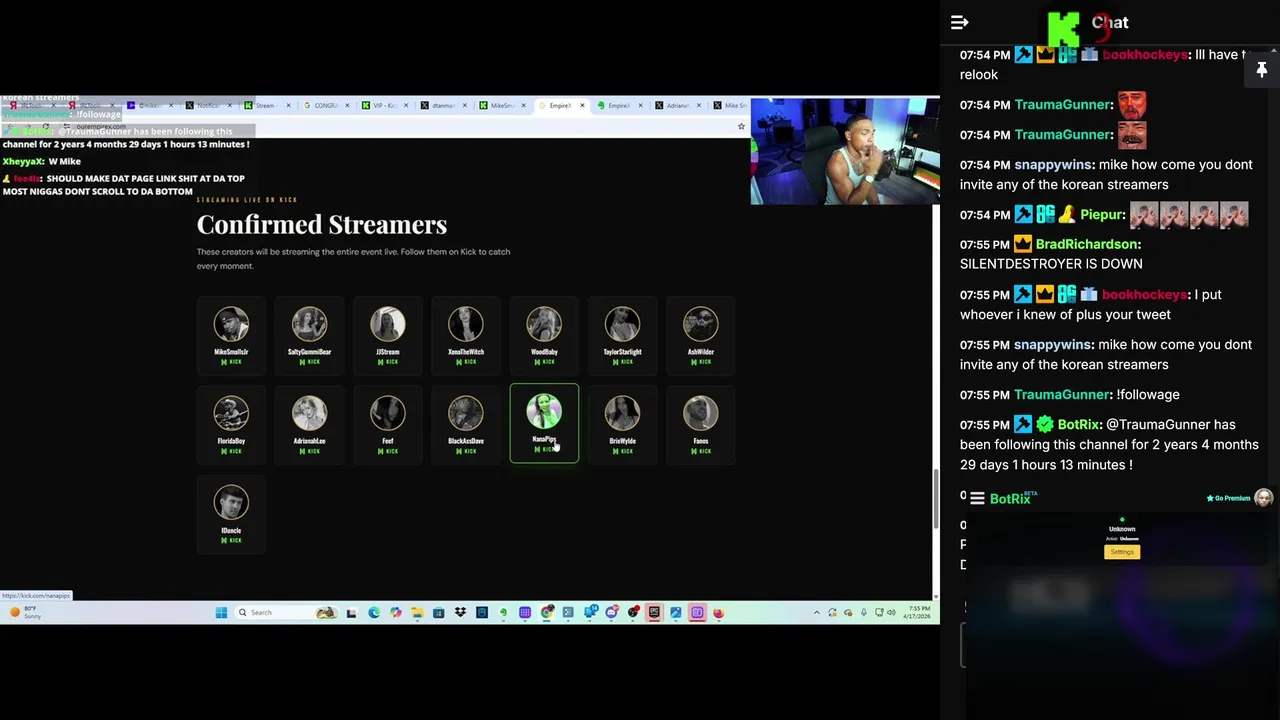
Task: Click bookhockeys username in top chat message
Action: [x=1144, y=55]
